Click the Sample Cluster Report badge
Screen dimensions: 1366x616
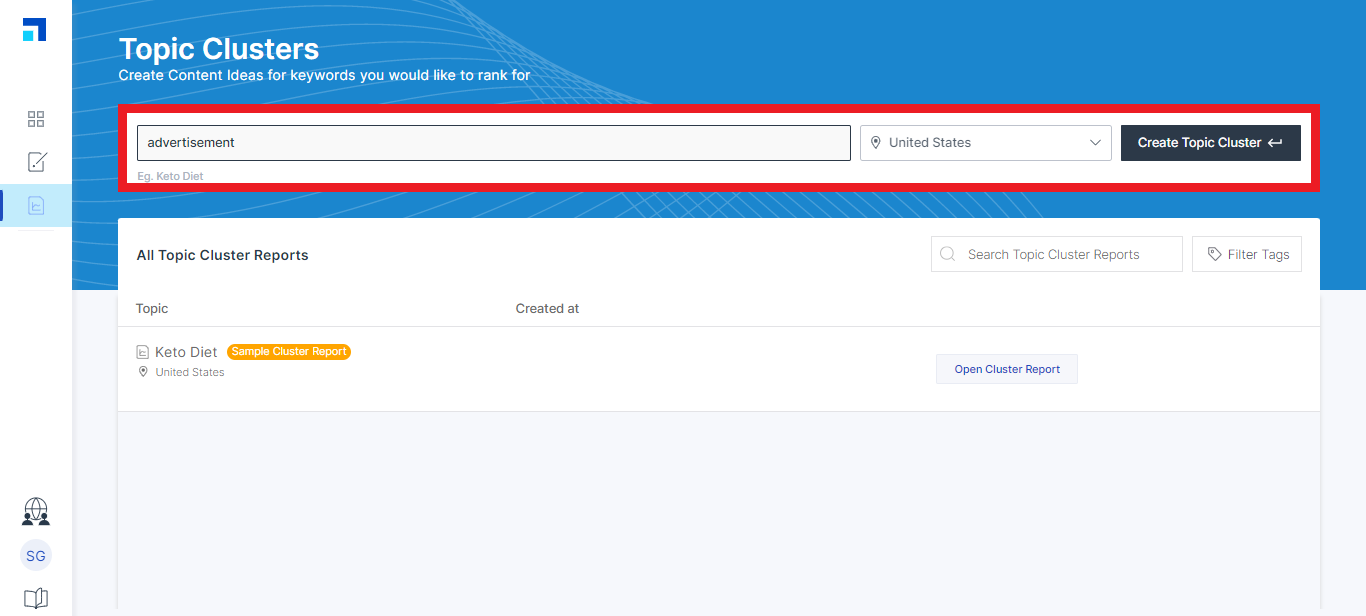(x=289, y=352)
